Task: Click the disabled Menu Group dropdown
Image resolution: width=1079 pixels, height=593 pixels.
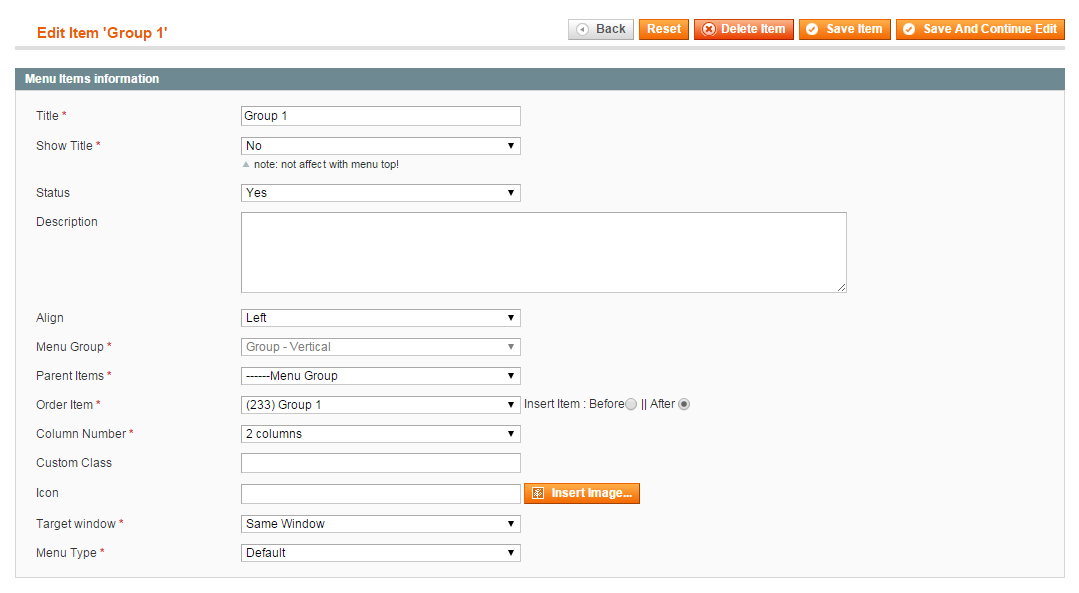Action: click(x=381, y=347)
